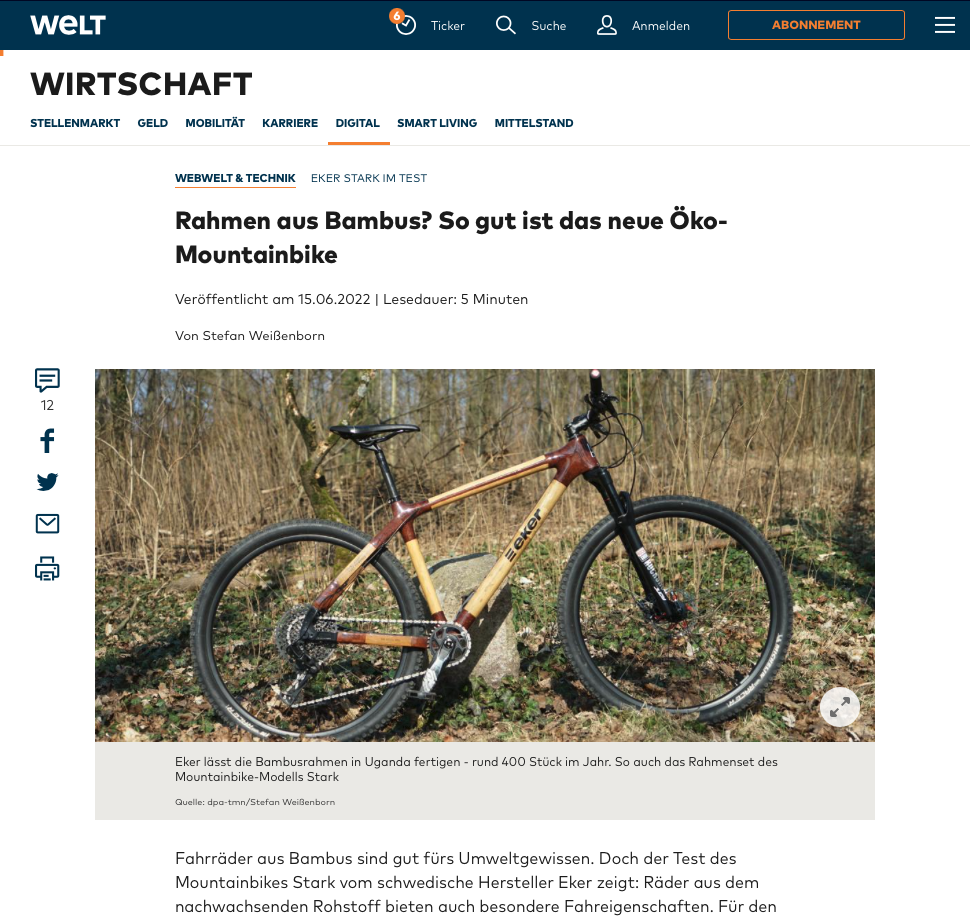
Task: Open the Ticker clock icon
Action: point(405,24)
